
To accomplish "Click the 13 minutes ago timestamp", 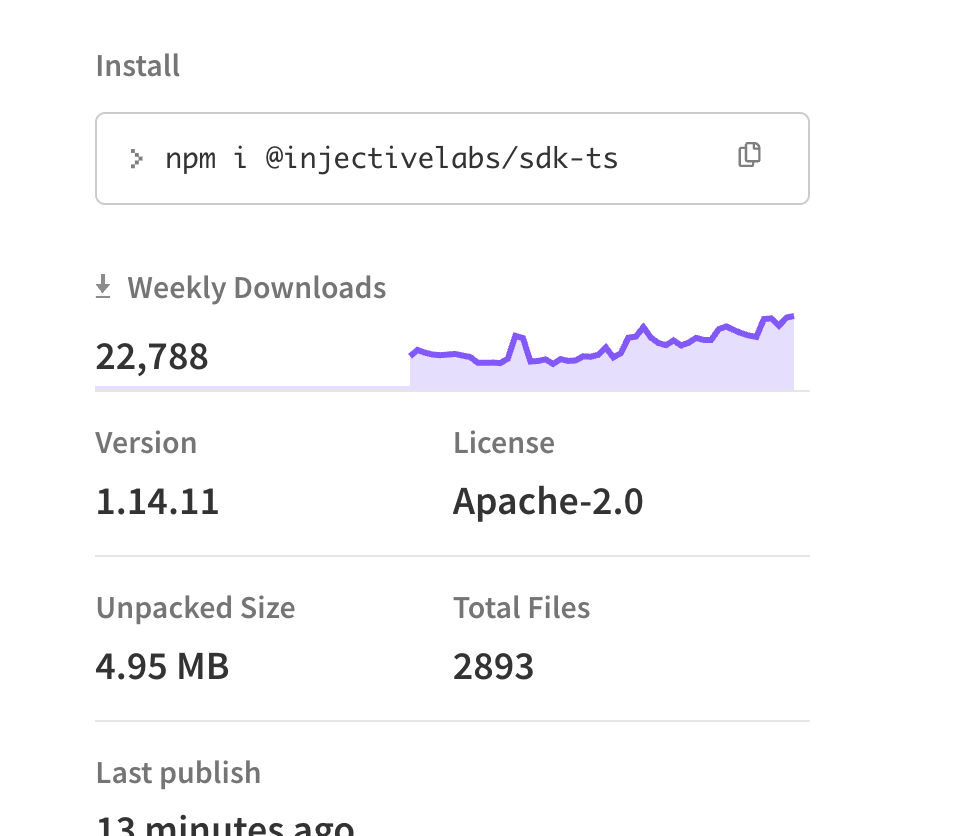I will coord(225,825).
